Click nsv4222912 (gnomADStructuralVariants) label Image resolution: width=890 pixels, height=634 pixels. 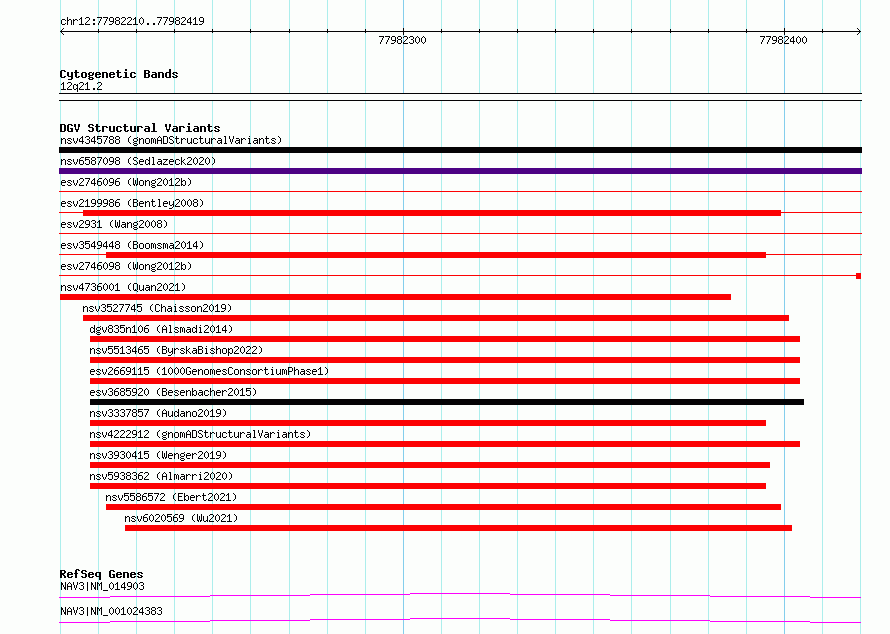pos(200,434)
